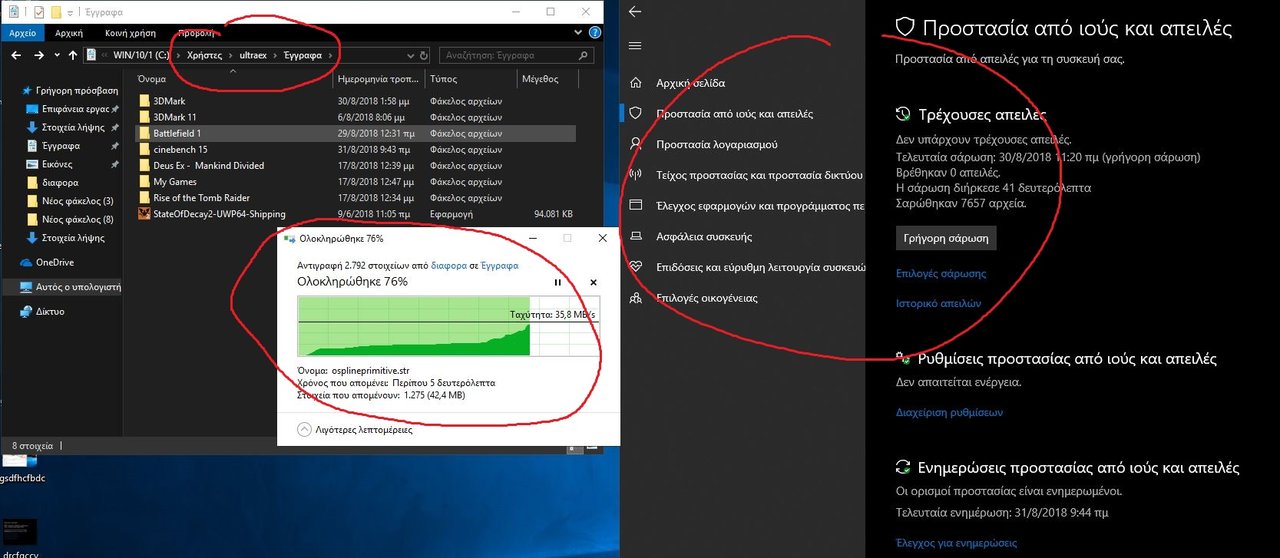This screenshot has width=1280, height=558.
Task: Click Χρήστες in the address breadcrumb
Action: 206,55
